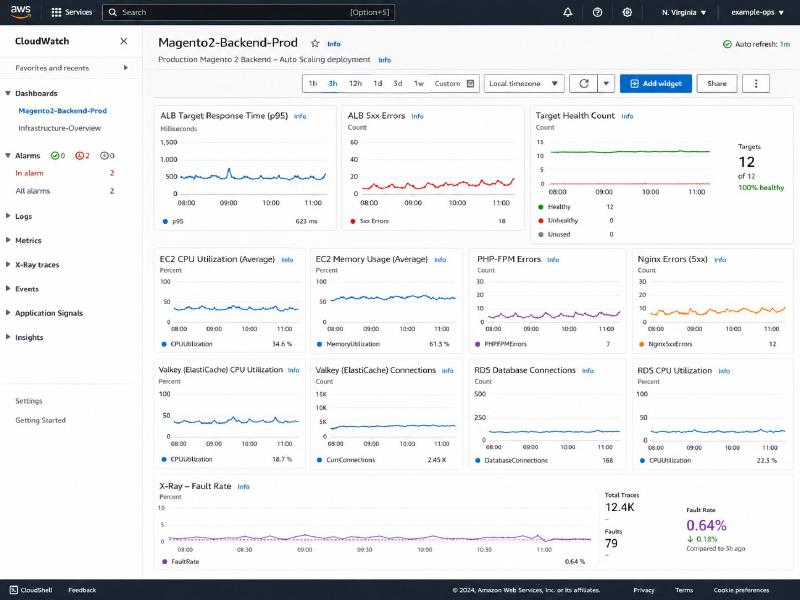Click Info next to RDS CPU Utilization
The width and height of the screenshot is (800, 600).
coord(724,371)
